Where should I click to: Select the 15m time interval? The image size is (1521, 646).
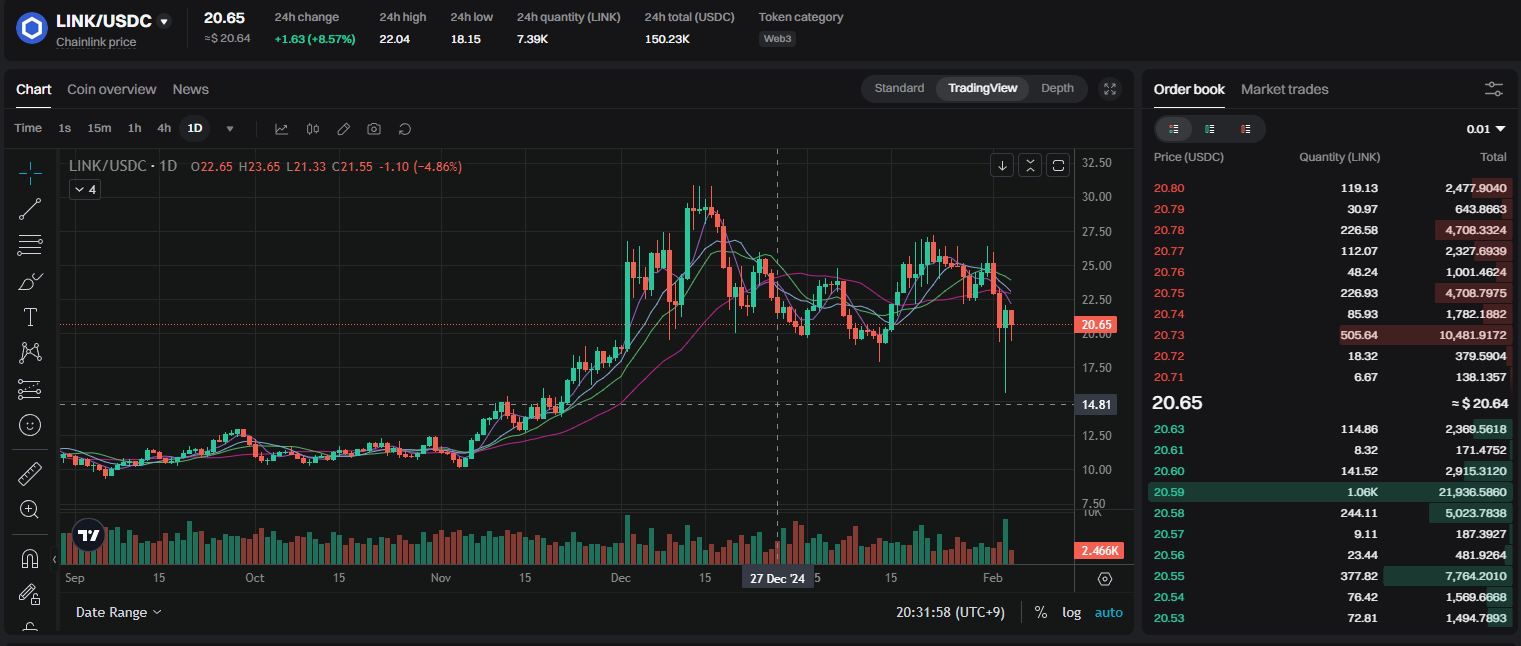(x=99, y=128)
